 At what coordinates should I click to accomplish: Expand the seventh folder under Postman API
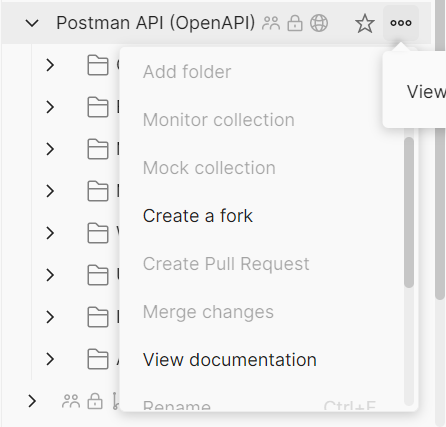point(50,317)
